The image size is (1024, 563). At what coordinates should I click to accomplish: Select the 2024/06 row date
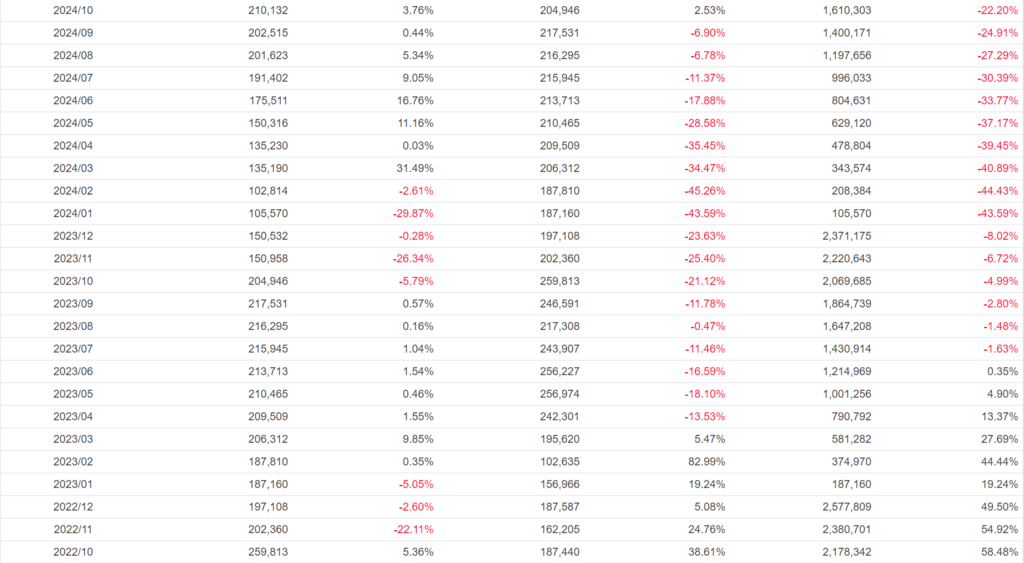[x=73, y=100]
